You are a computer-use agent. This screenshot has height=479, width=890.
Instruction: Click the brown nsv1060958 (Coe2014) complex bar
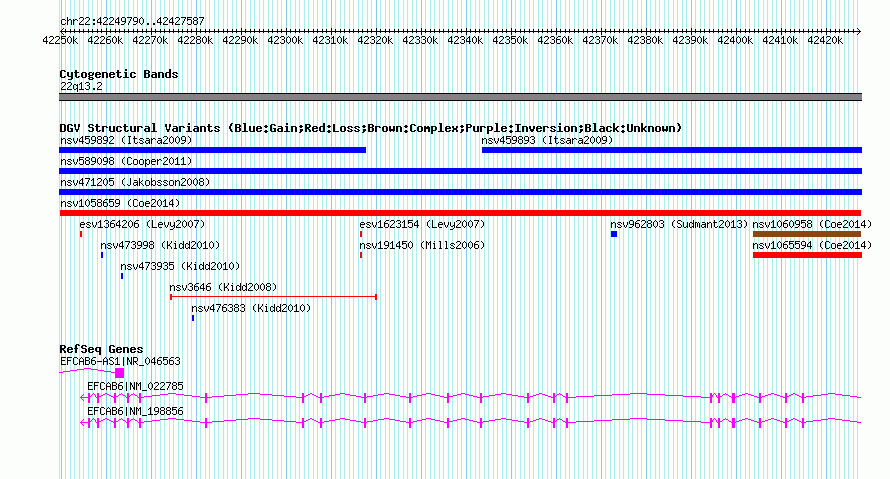[x=807, y=234]
